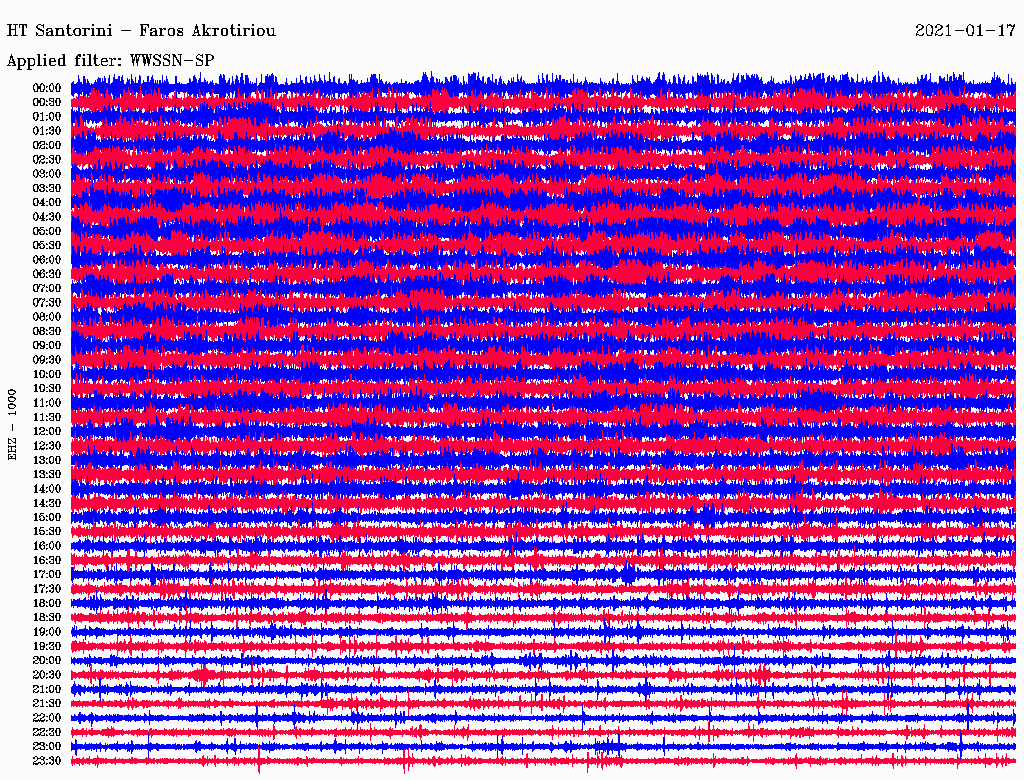1024x780 pixels.
Task: Select the 21:00 time label
Action: click(x=47, y=689)
